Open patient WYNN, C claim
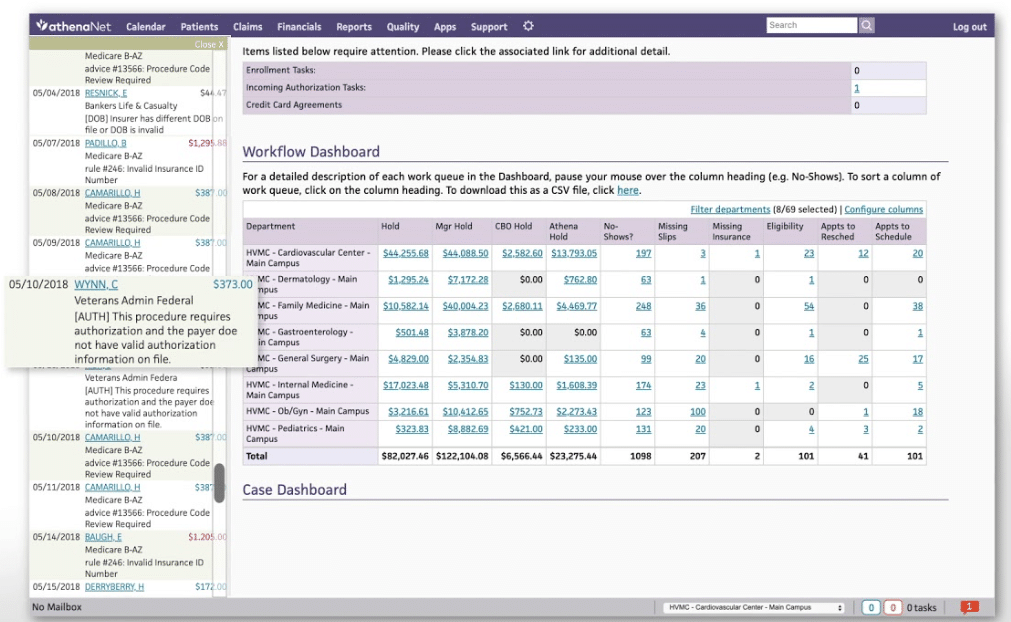Viewport: 1011px width, 622px height. (x=96, y=284)
